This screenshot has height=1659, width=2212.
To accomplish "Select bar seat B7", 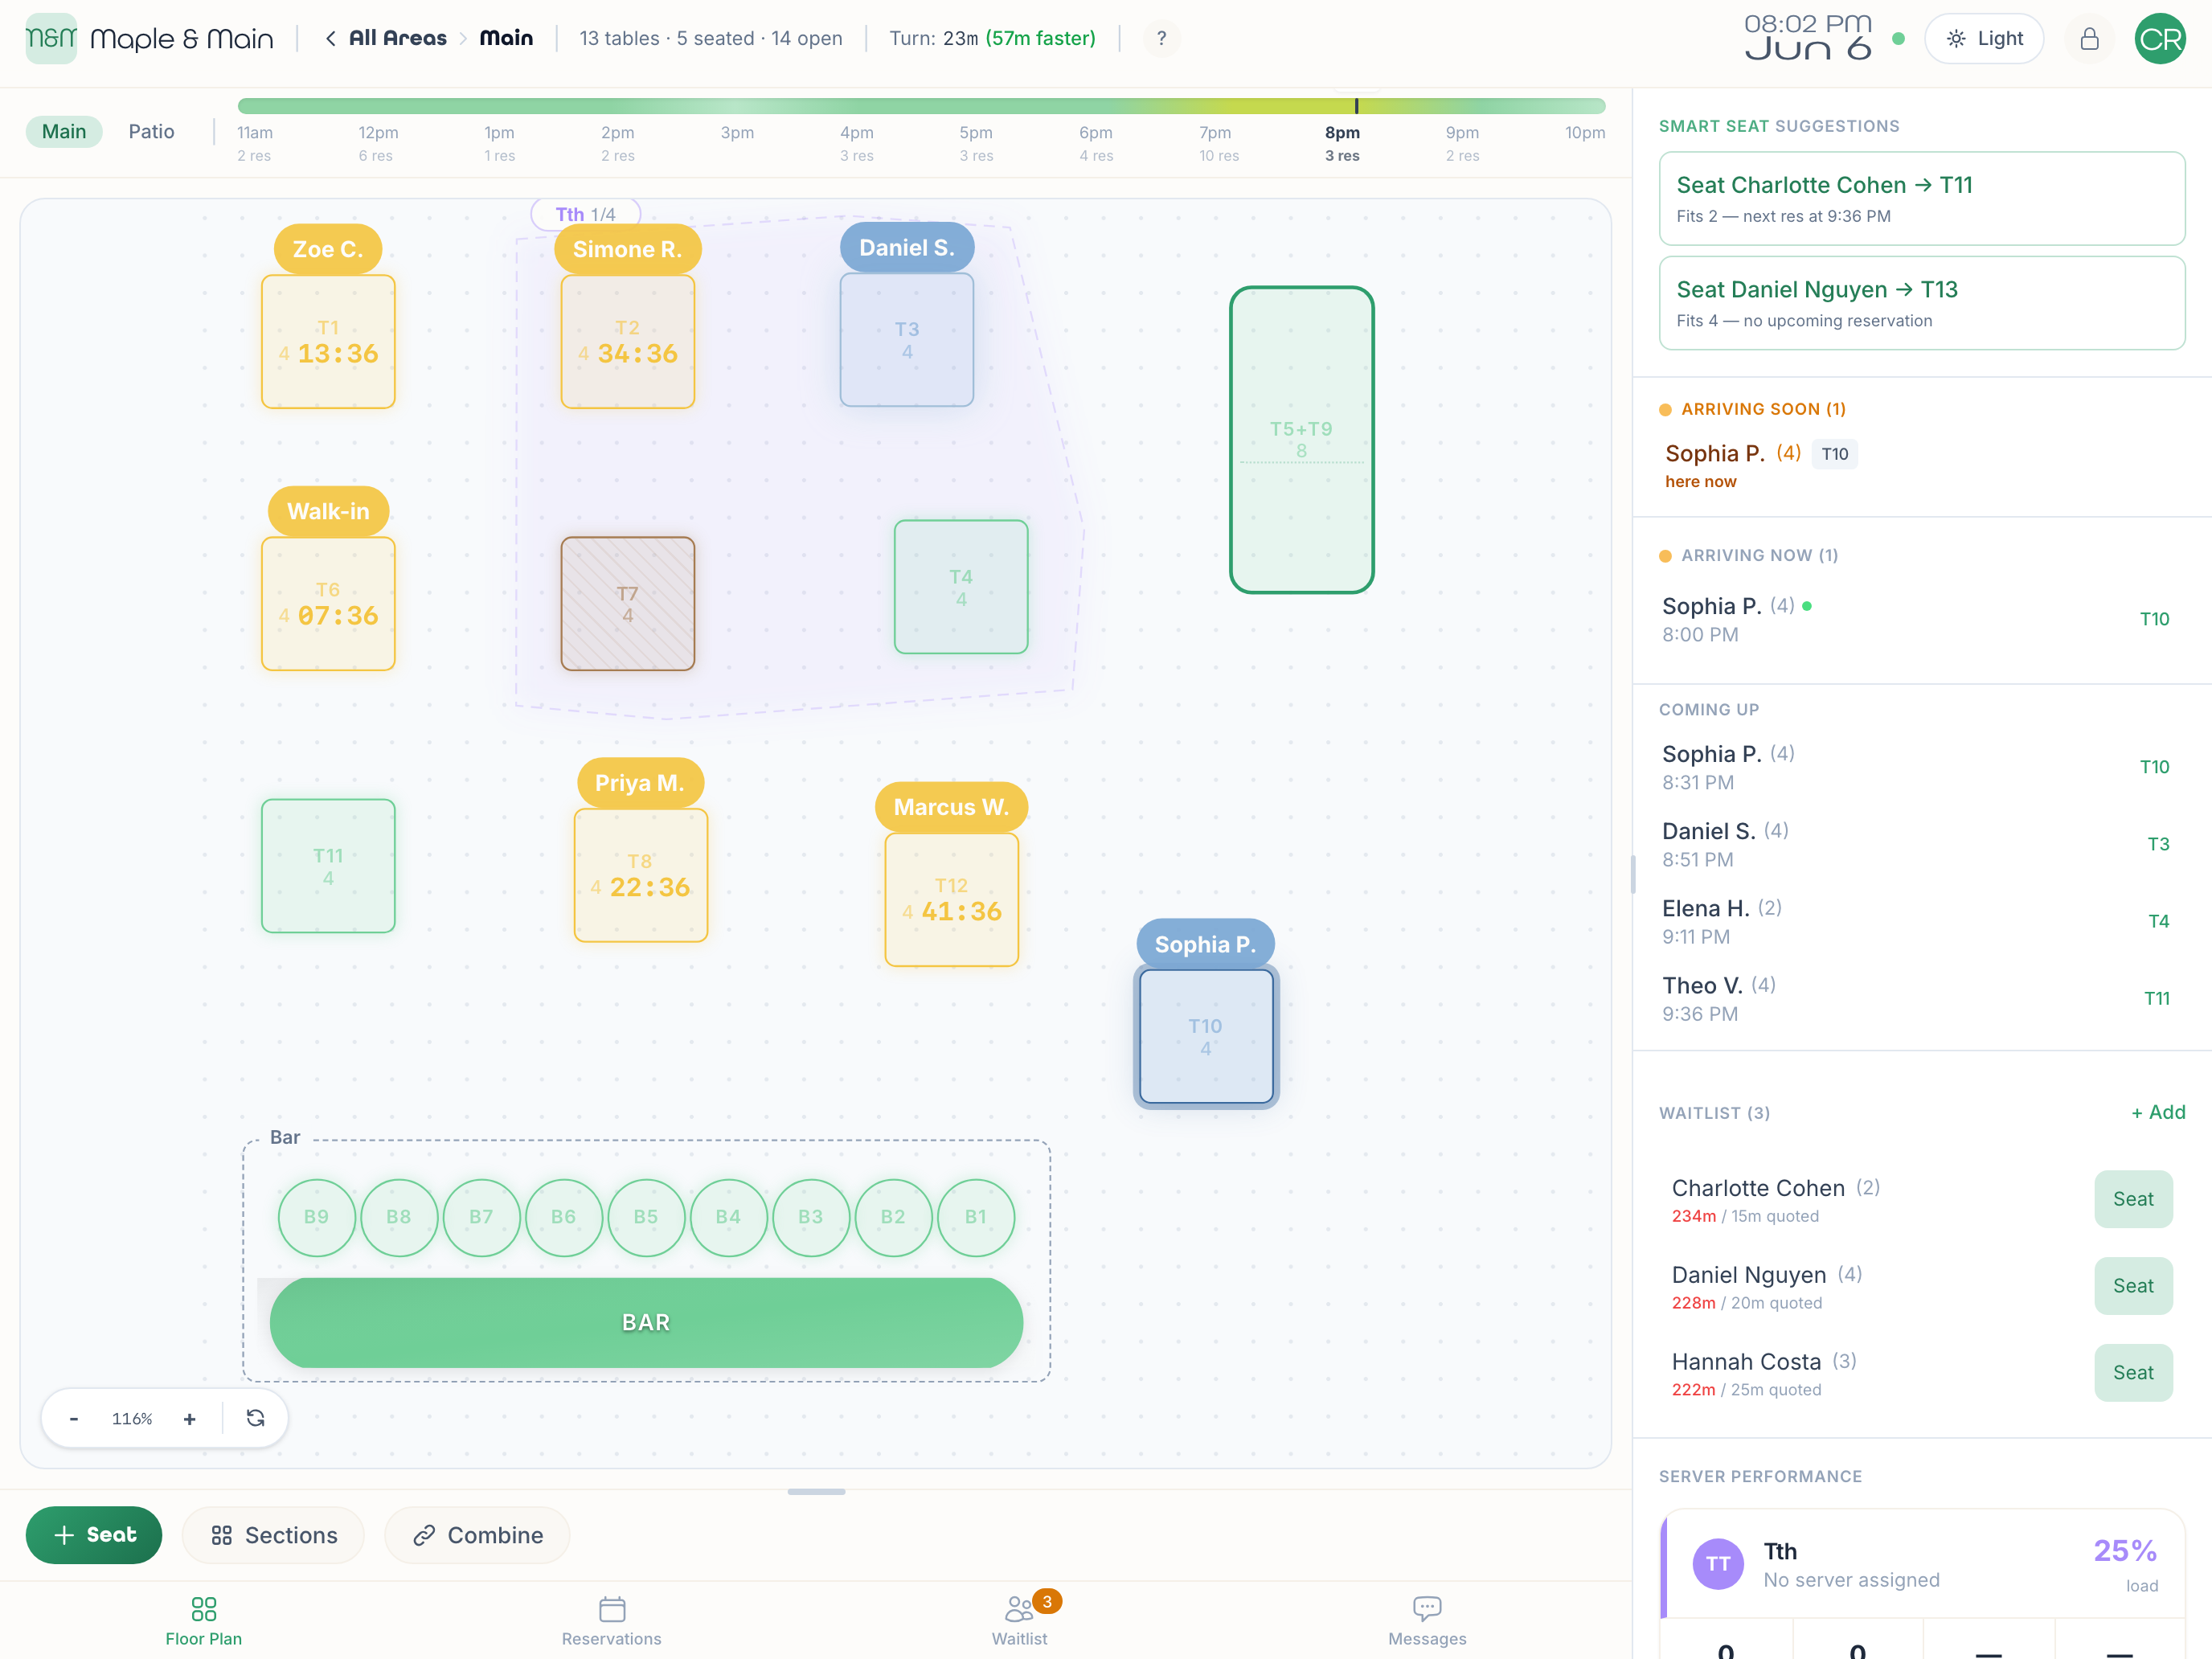I will (x=481, y=1217).
